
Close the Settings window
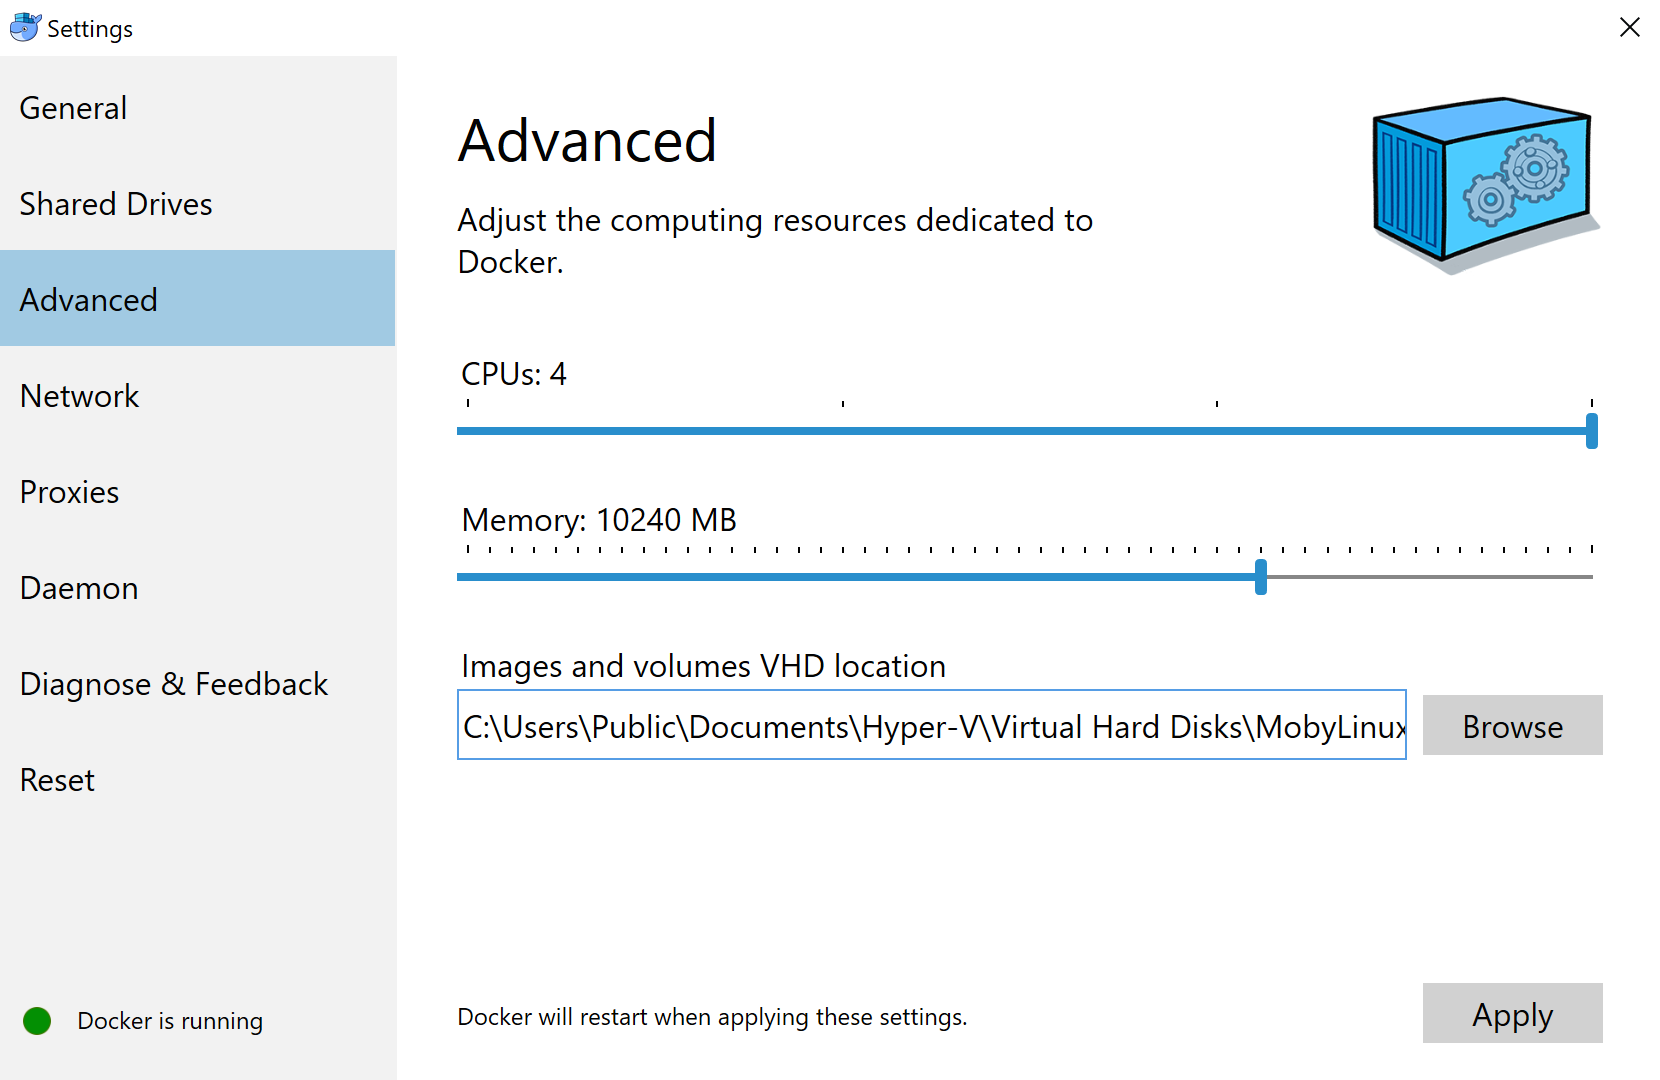tap(1630, 27)
